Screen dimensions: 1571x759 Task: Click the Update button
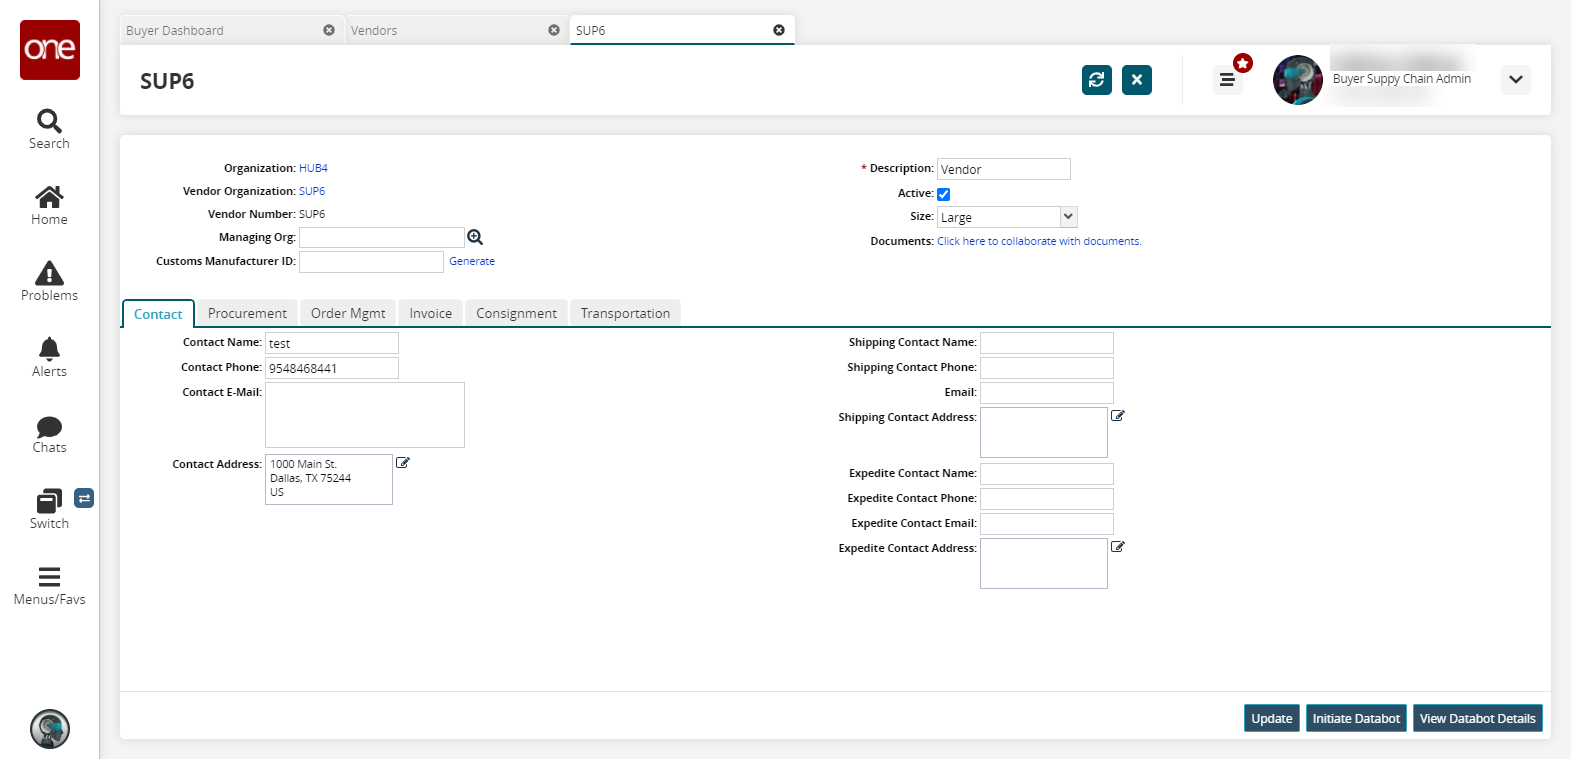point(1271,718)
